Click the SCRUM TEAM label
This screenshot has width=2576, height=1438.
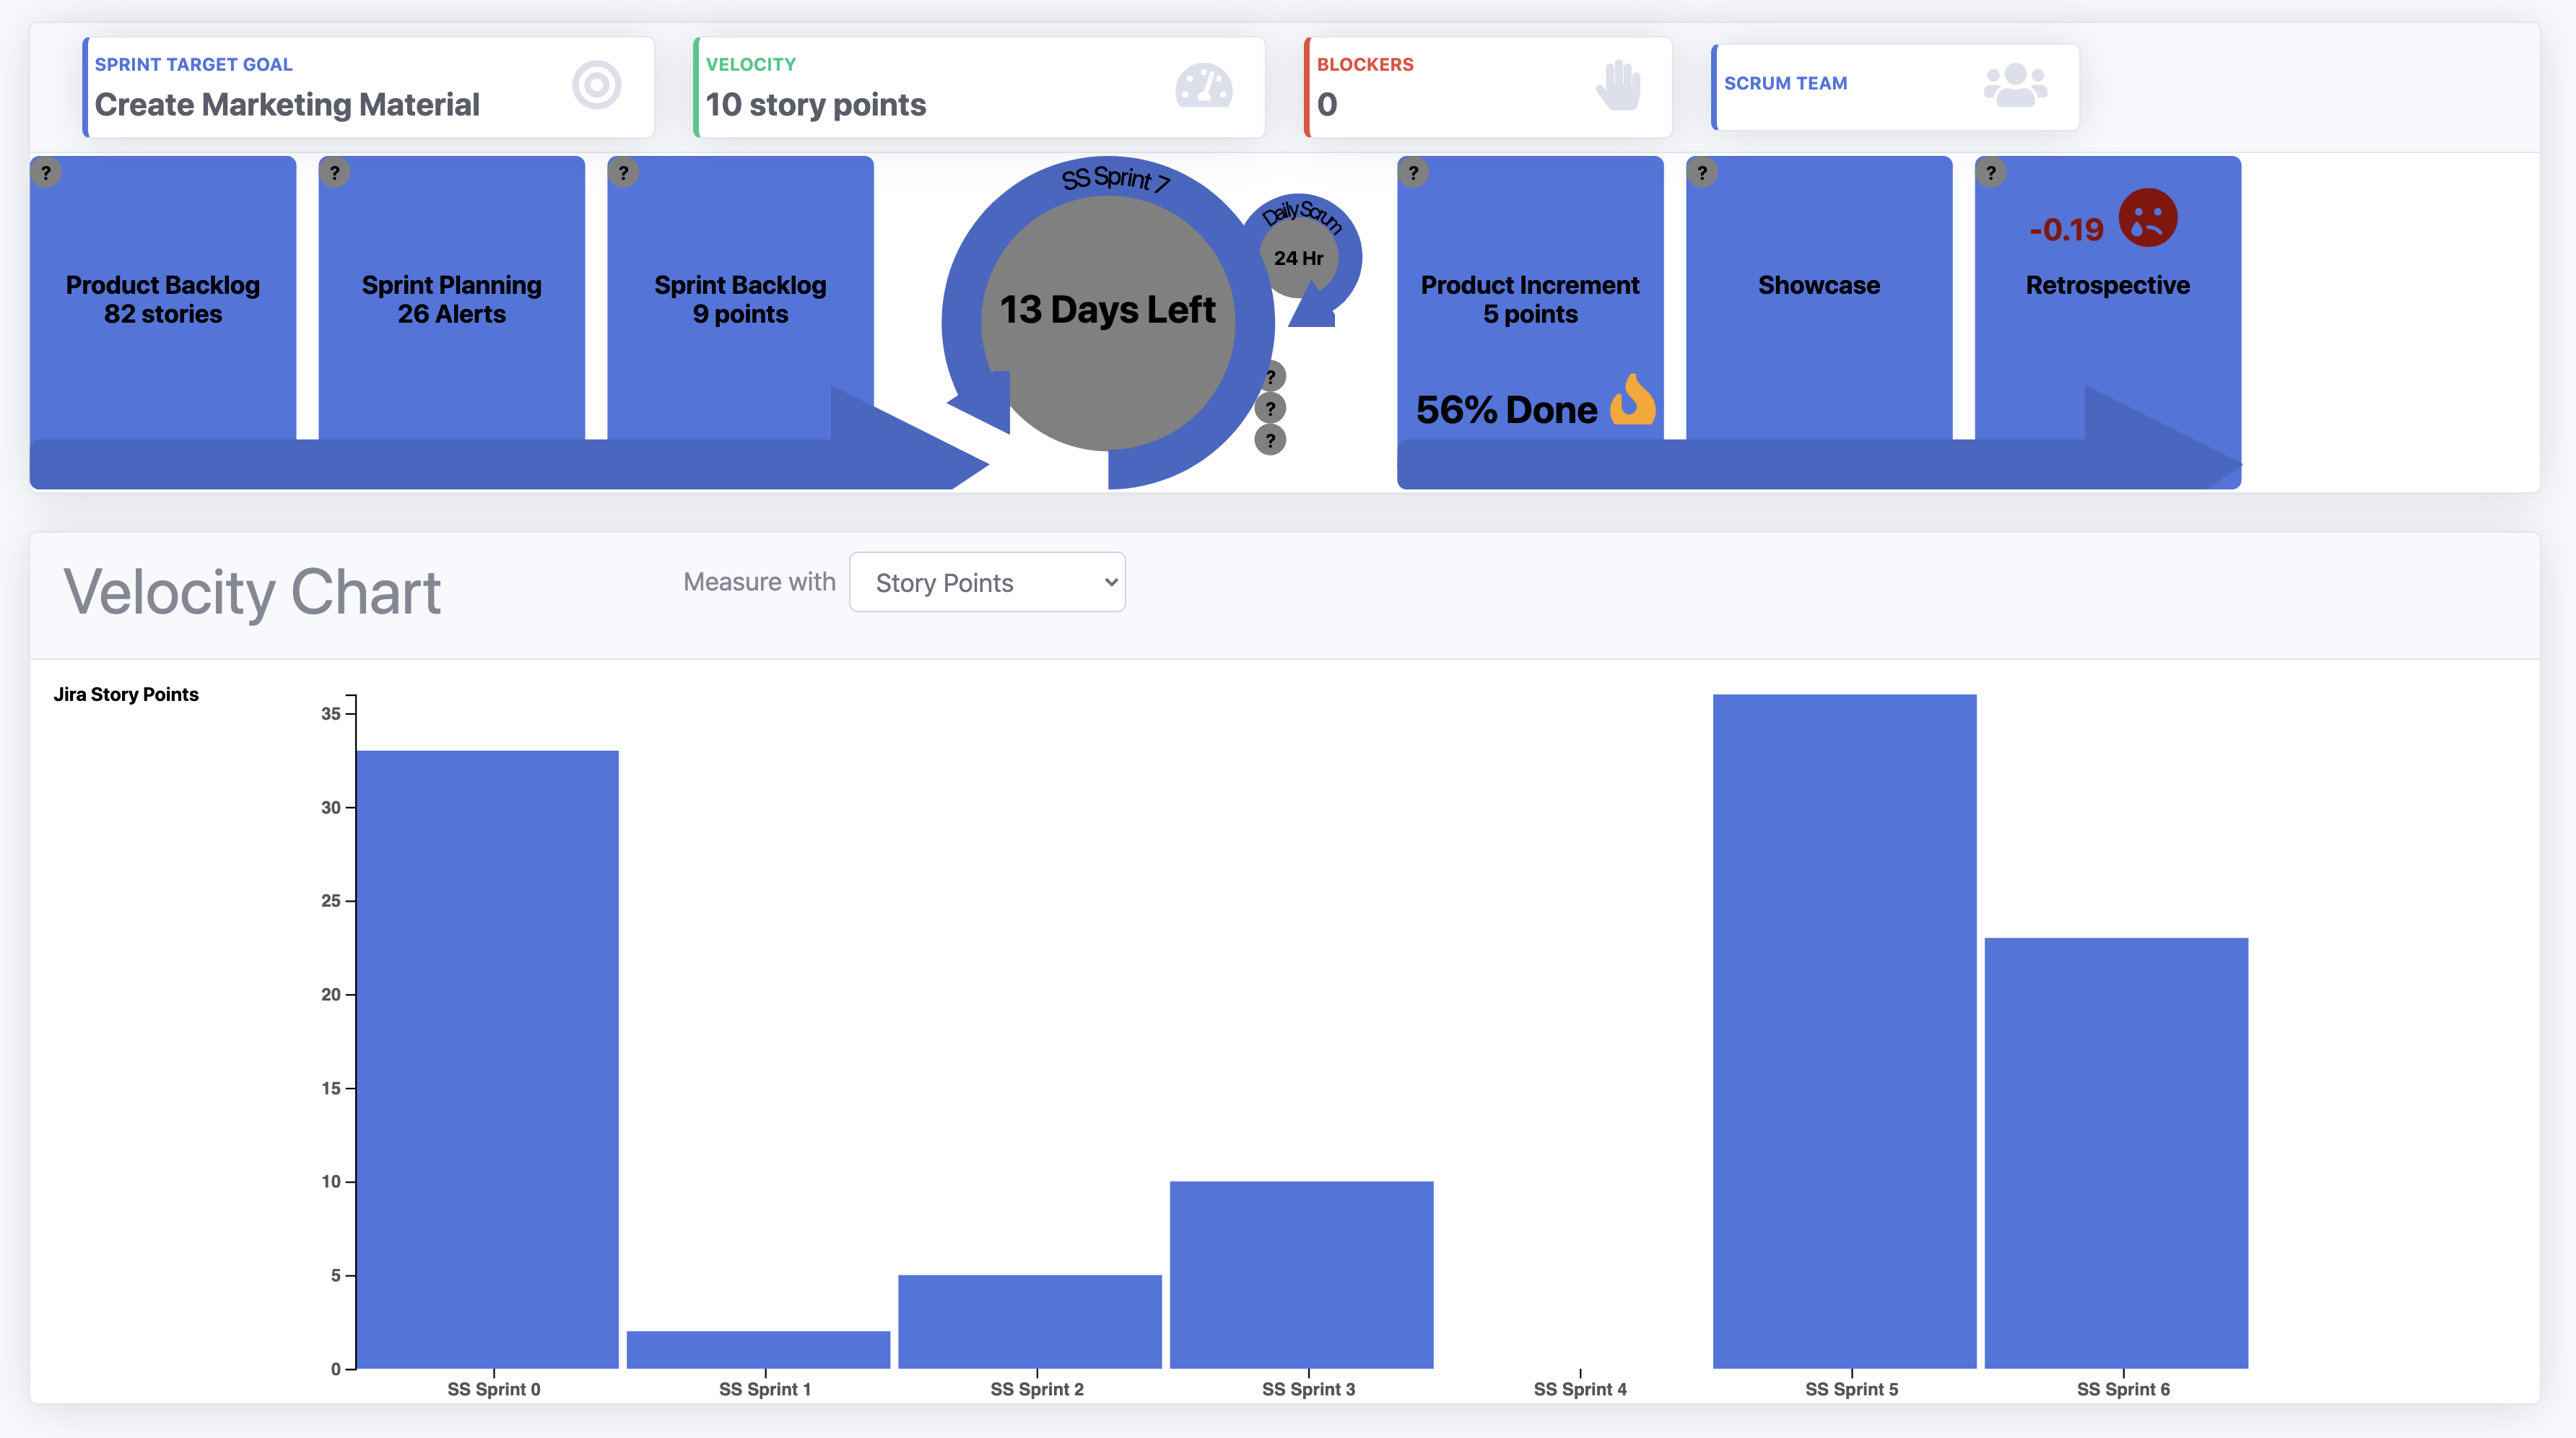click(x=1786, y=84)
